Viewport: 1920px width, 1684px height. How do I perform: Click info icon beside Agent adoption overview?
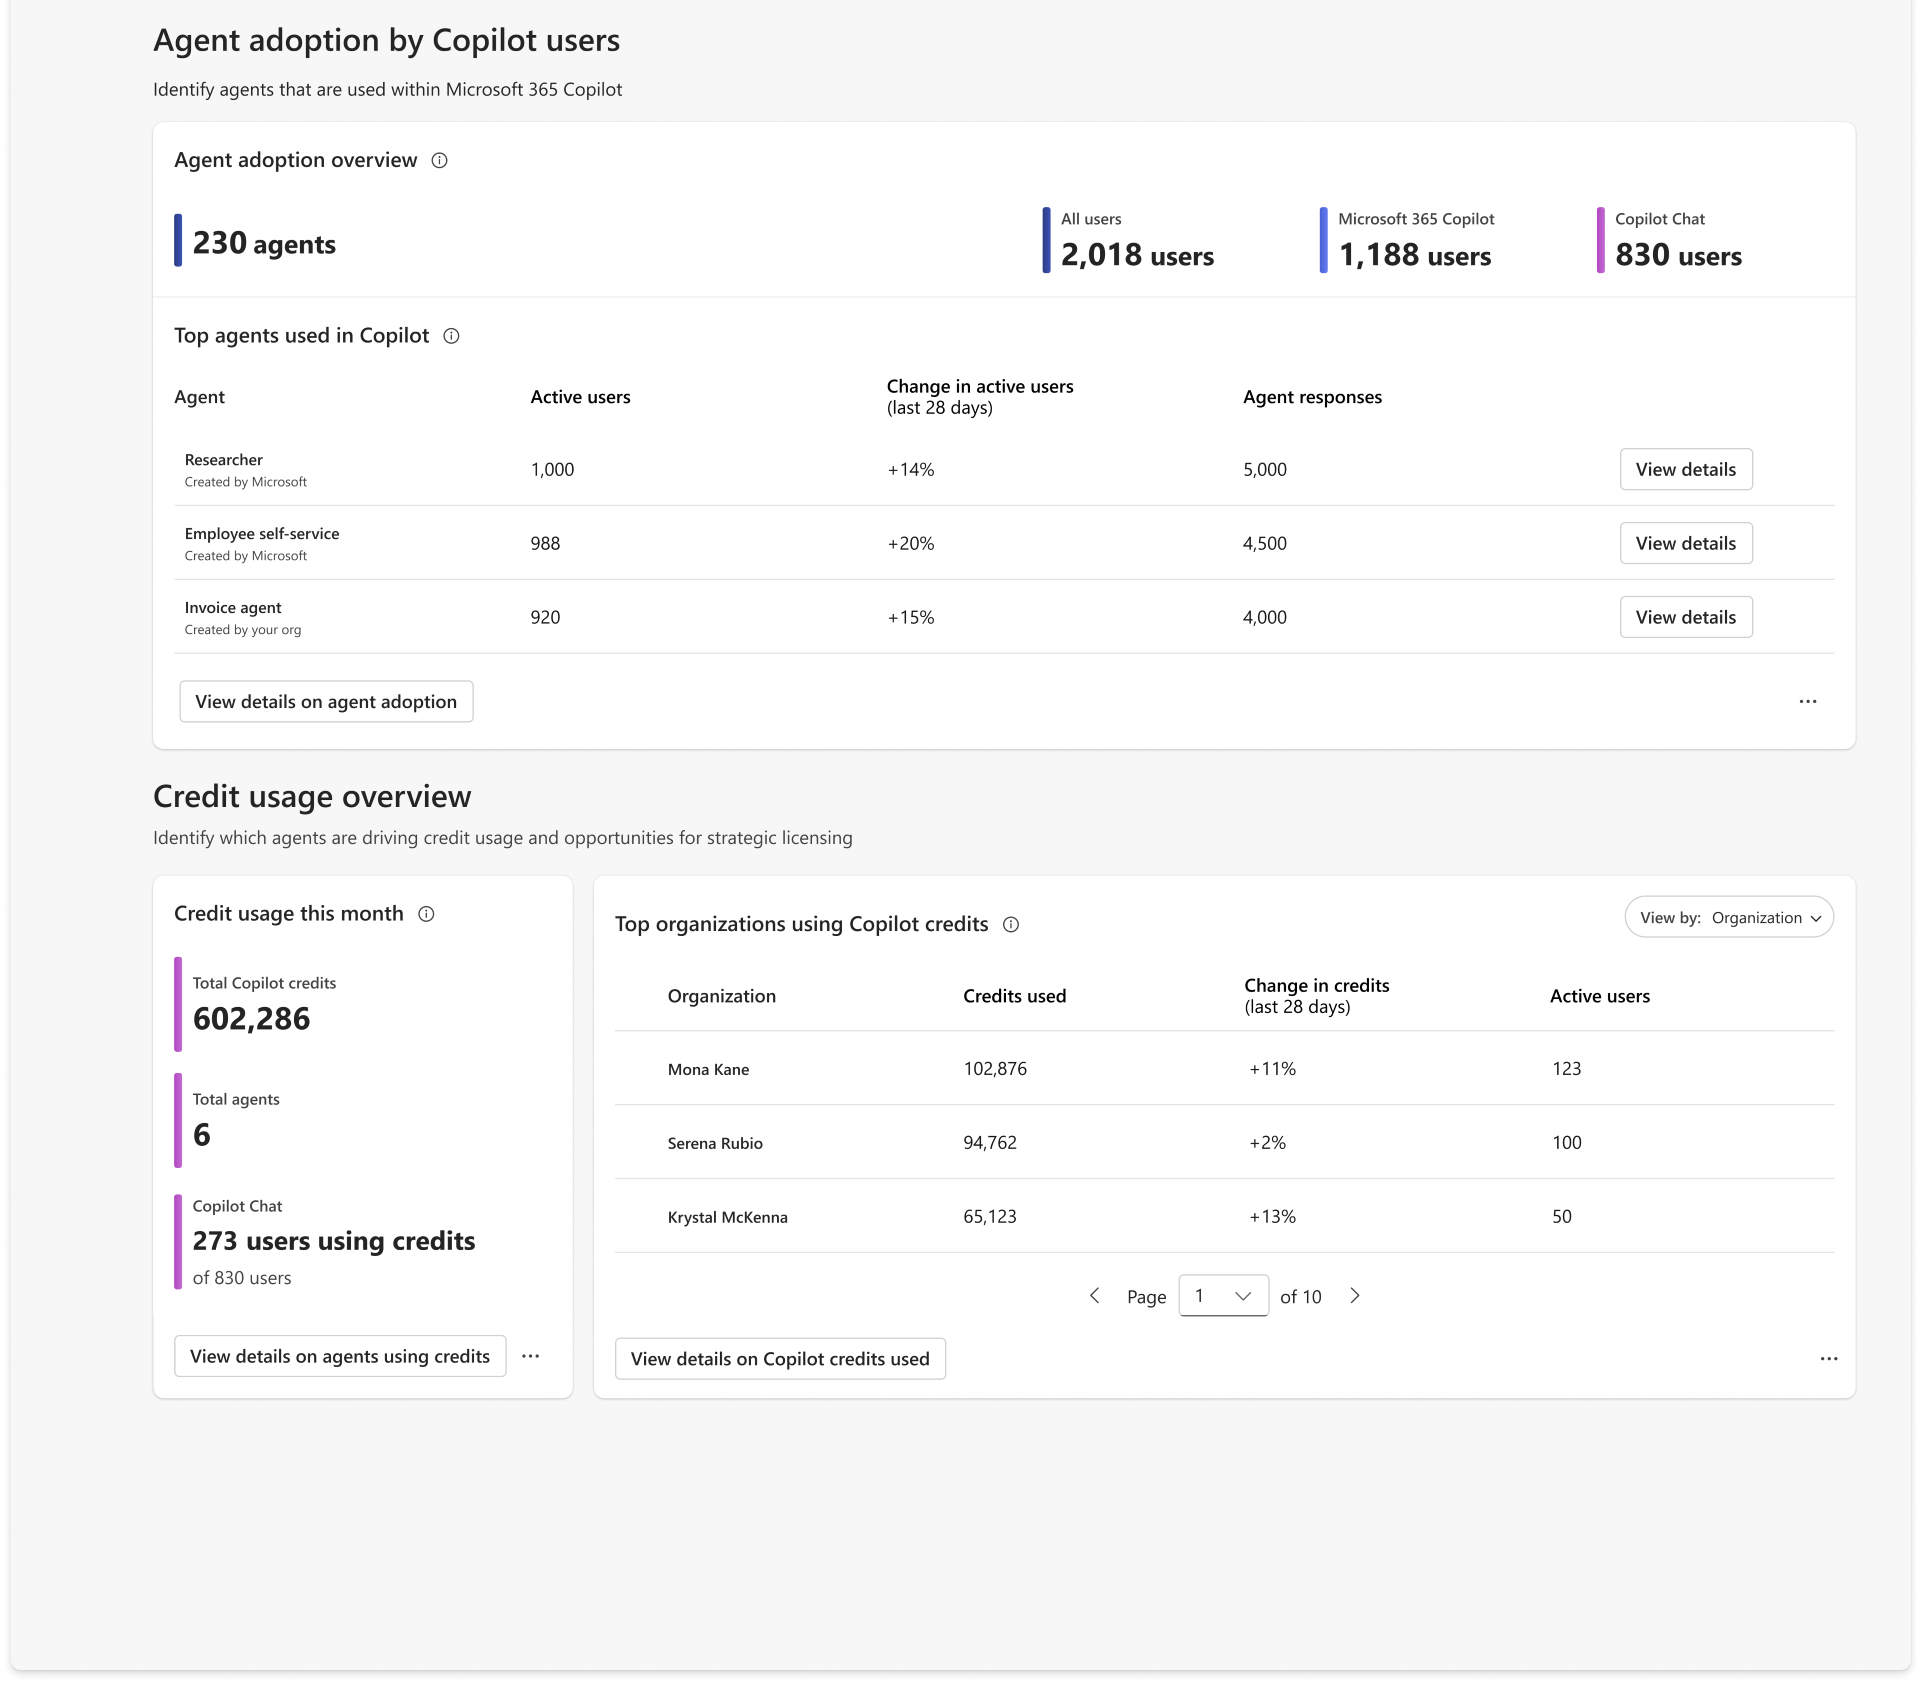point(439,160)
